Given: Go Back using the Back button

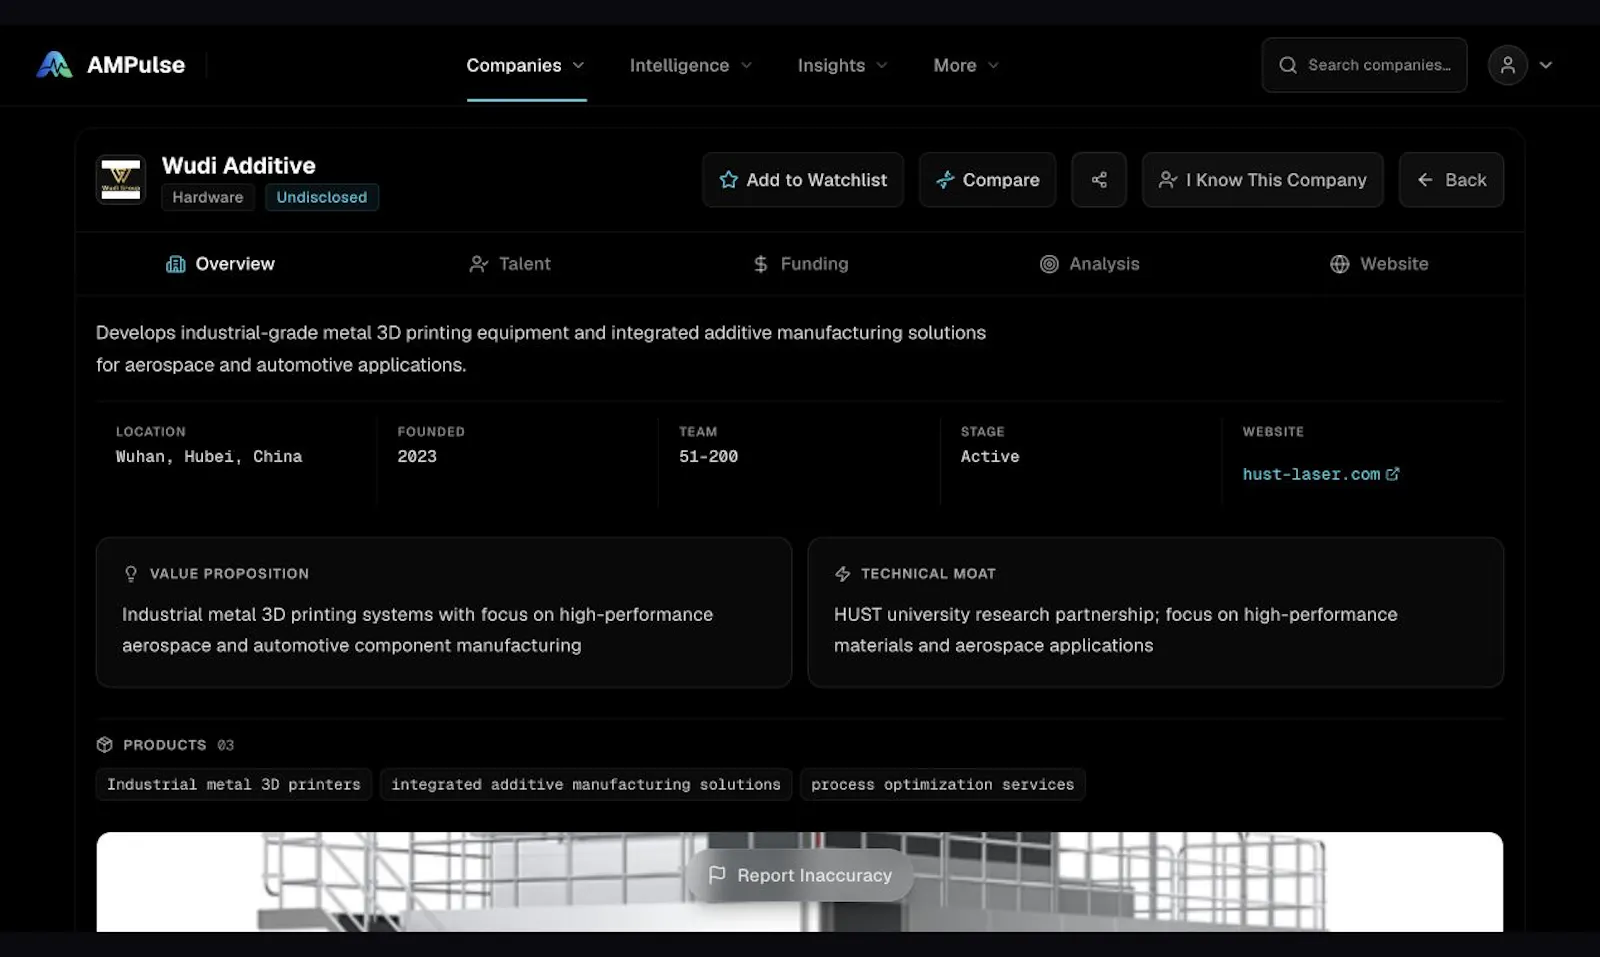Looking at the screenshot, I should 1451,180.
